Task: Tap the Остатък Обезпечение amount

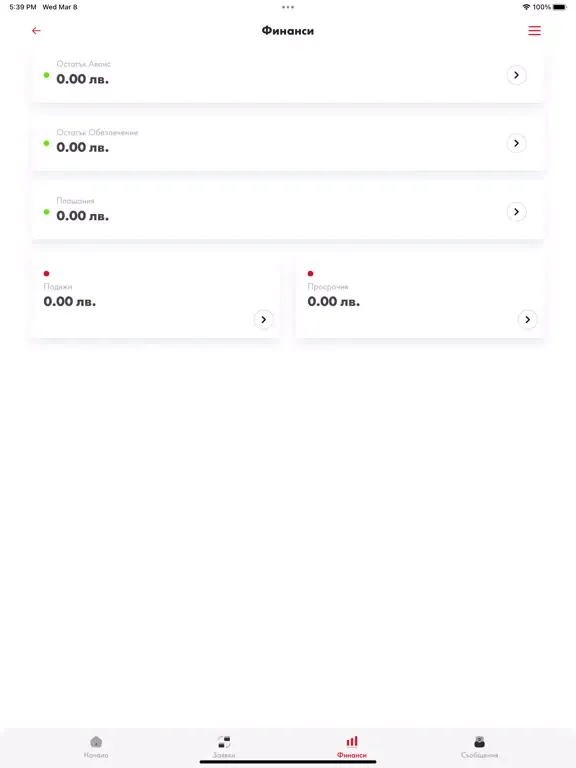Action: coord(82,147)
